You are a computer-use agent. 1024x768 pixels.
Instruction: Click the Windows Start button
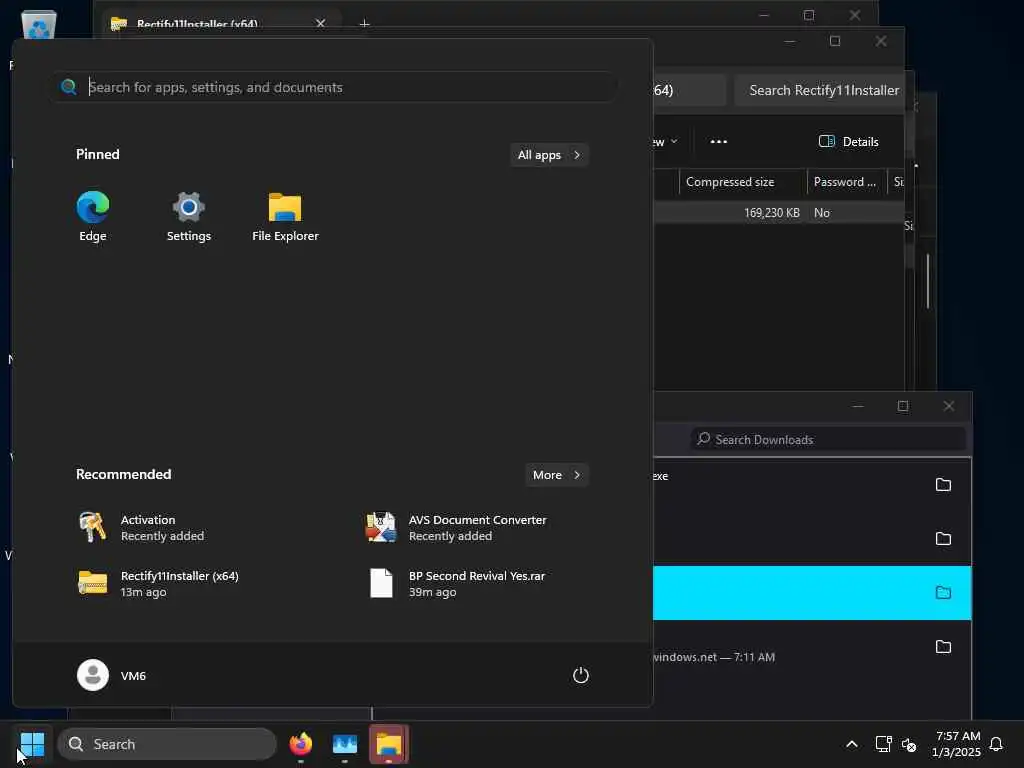click(32, 744)
